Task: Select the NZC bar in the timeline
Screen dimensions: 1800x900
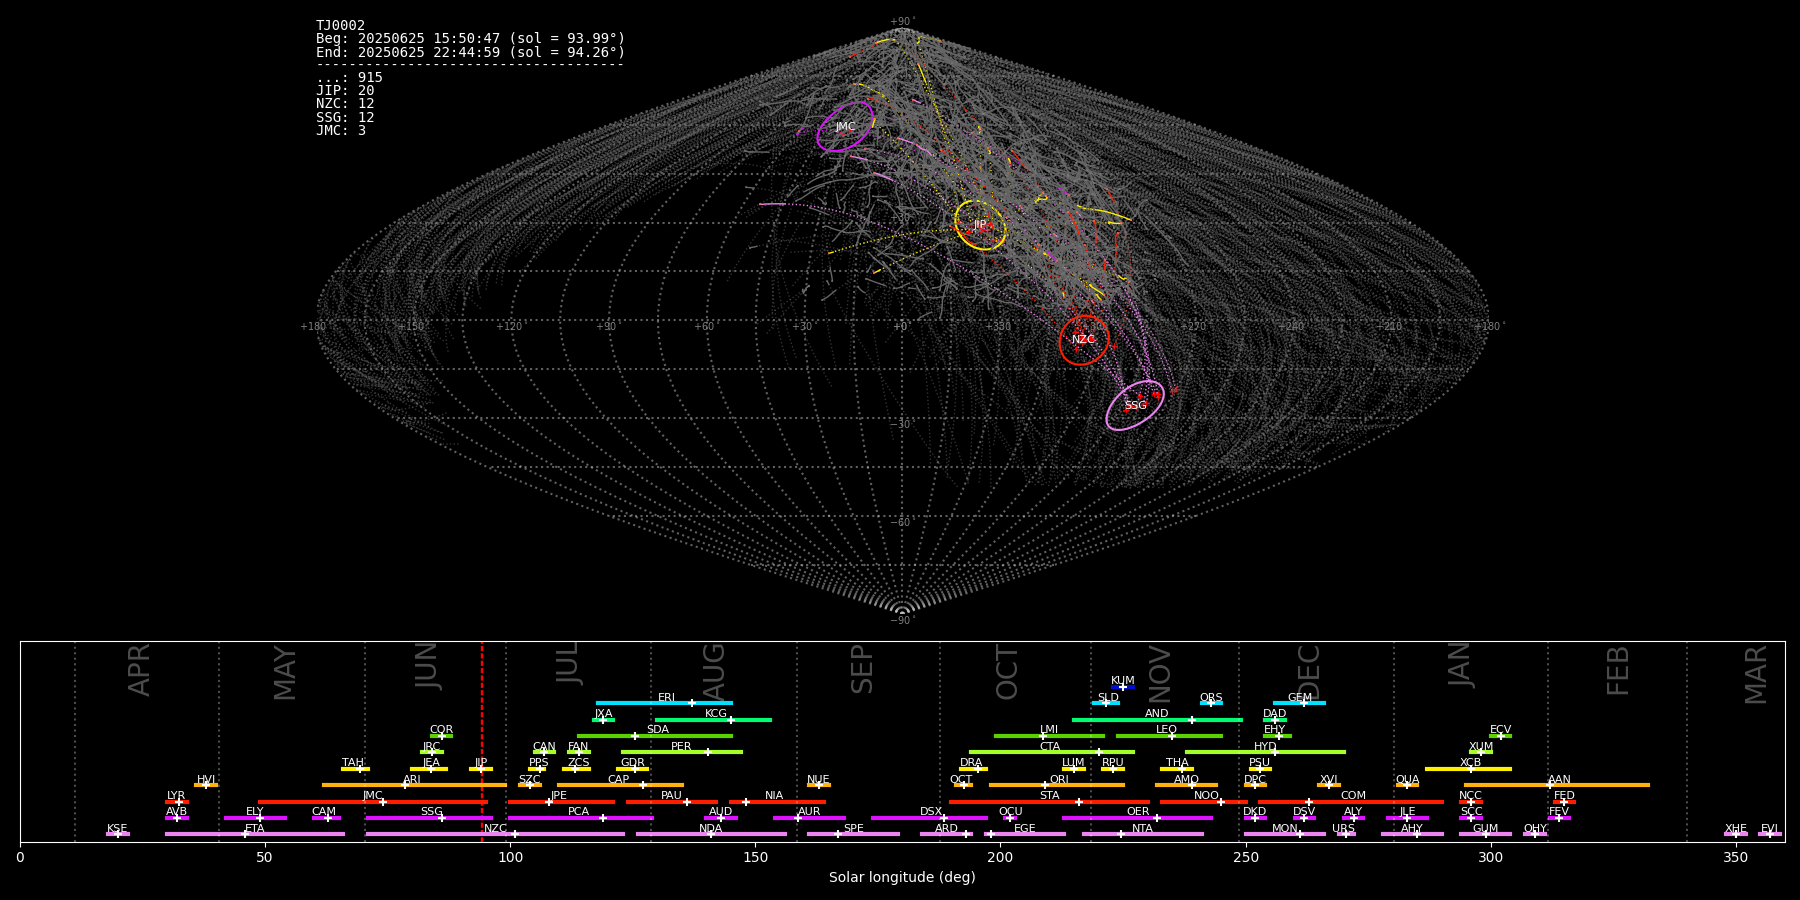Action: click(495, 833)
